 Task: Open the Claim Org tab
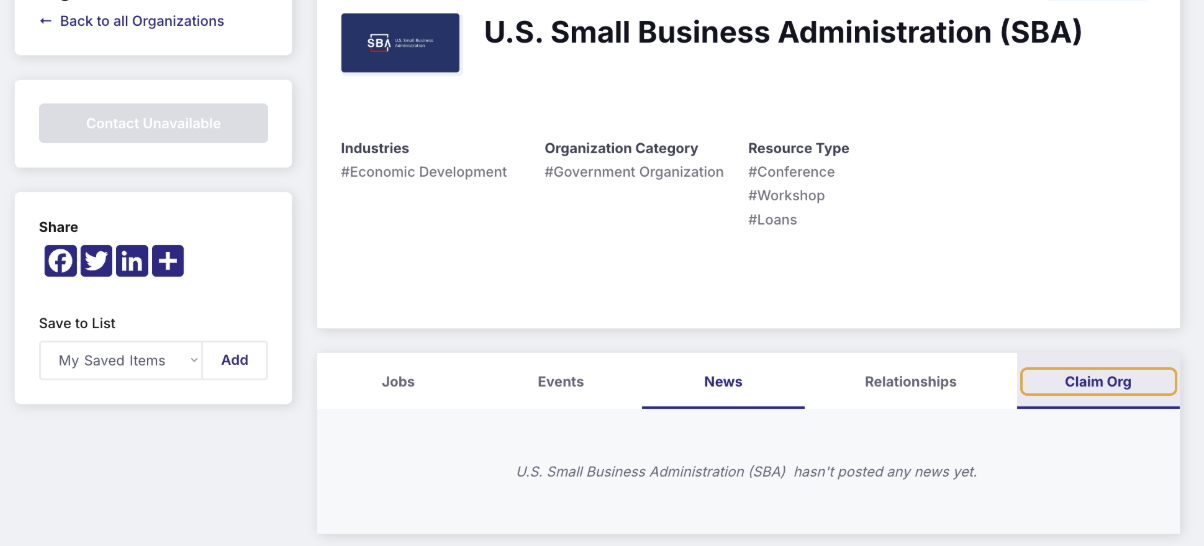tap(1098, 381)
